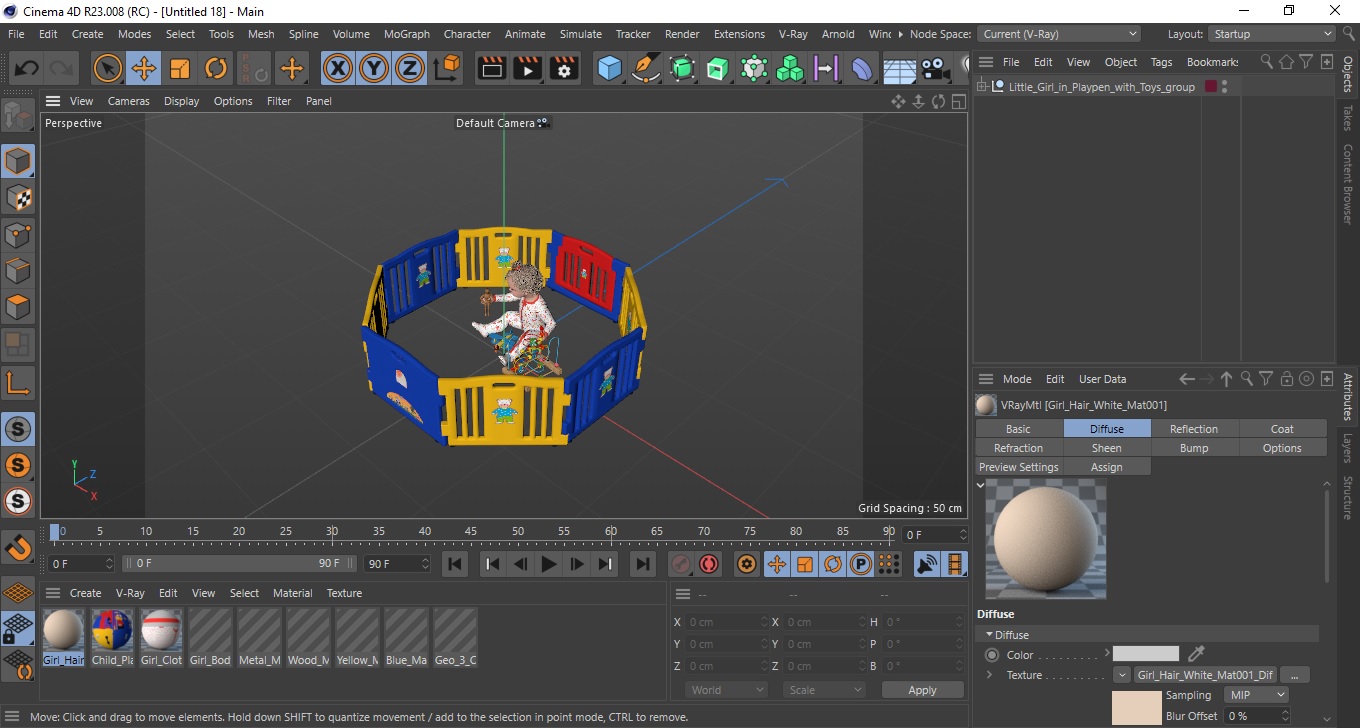Activate the Move tool in top toolbar
Image resolution: width=1360 pixels, height=728 pixels.
tap(144, 69)
